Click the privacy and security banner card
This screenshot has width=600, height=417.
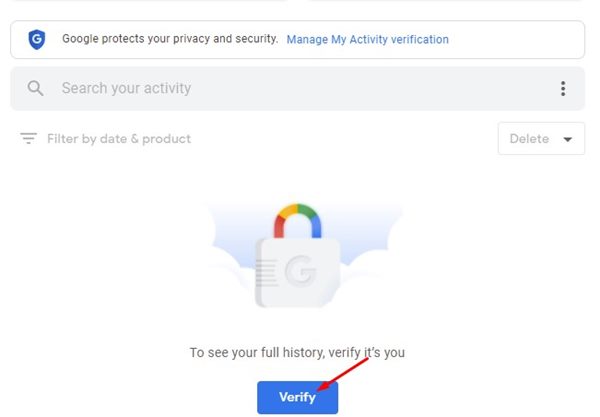click(x=297, y=39)
